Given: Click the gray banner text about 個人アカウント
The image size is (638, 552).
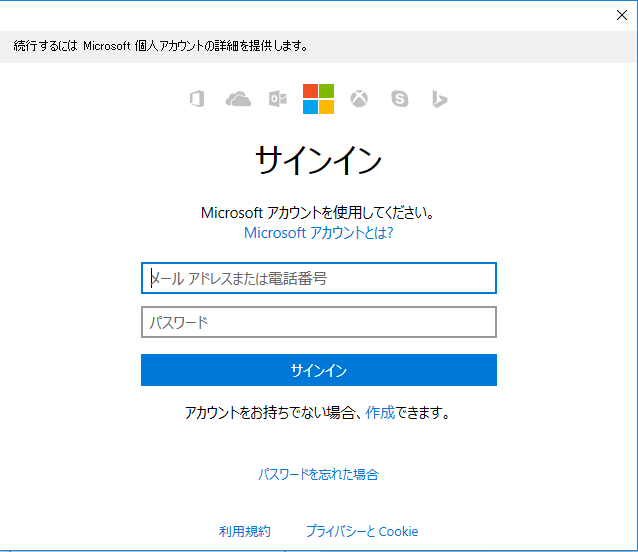Looking at the screenshot, I should [x=160, y=46].
